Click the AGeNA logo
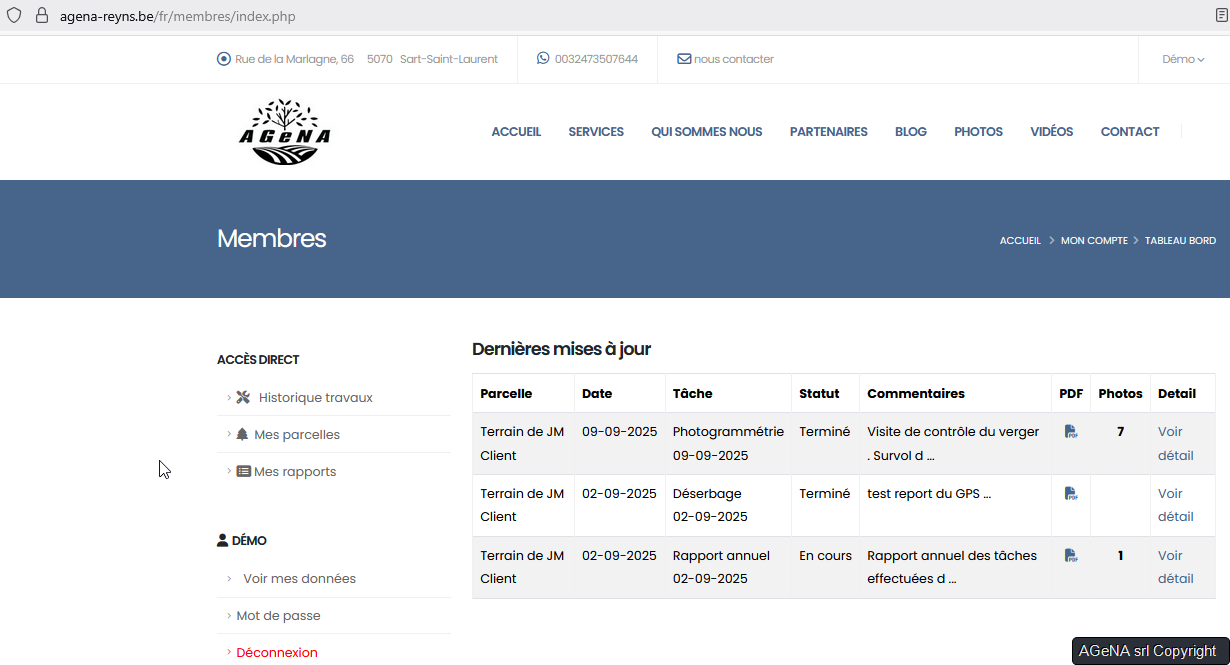1230x665 pixels. (285, 132)
